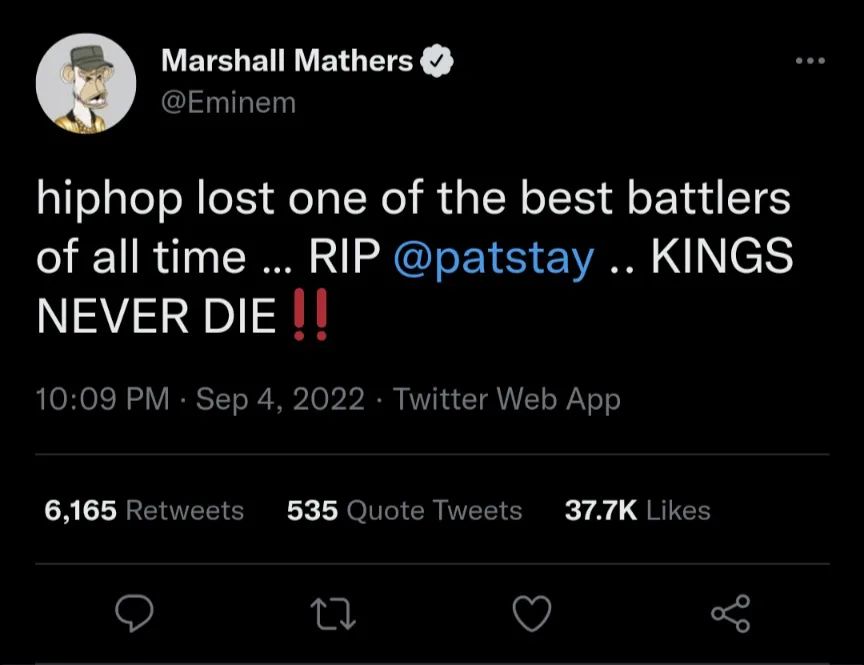Open the share icon options
Image resolution: width=864 pixels, height=665 pixels.
tap(730, 613)
